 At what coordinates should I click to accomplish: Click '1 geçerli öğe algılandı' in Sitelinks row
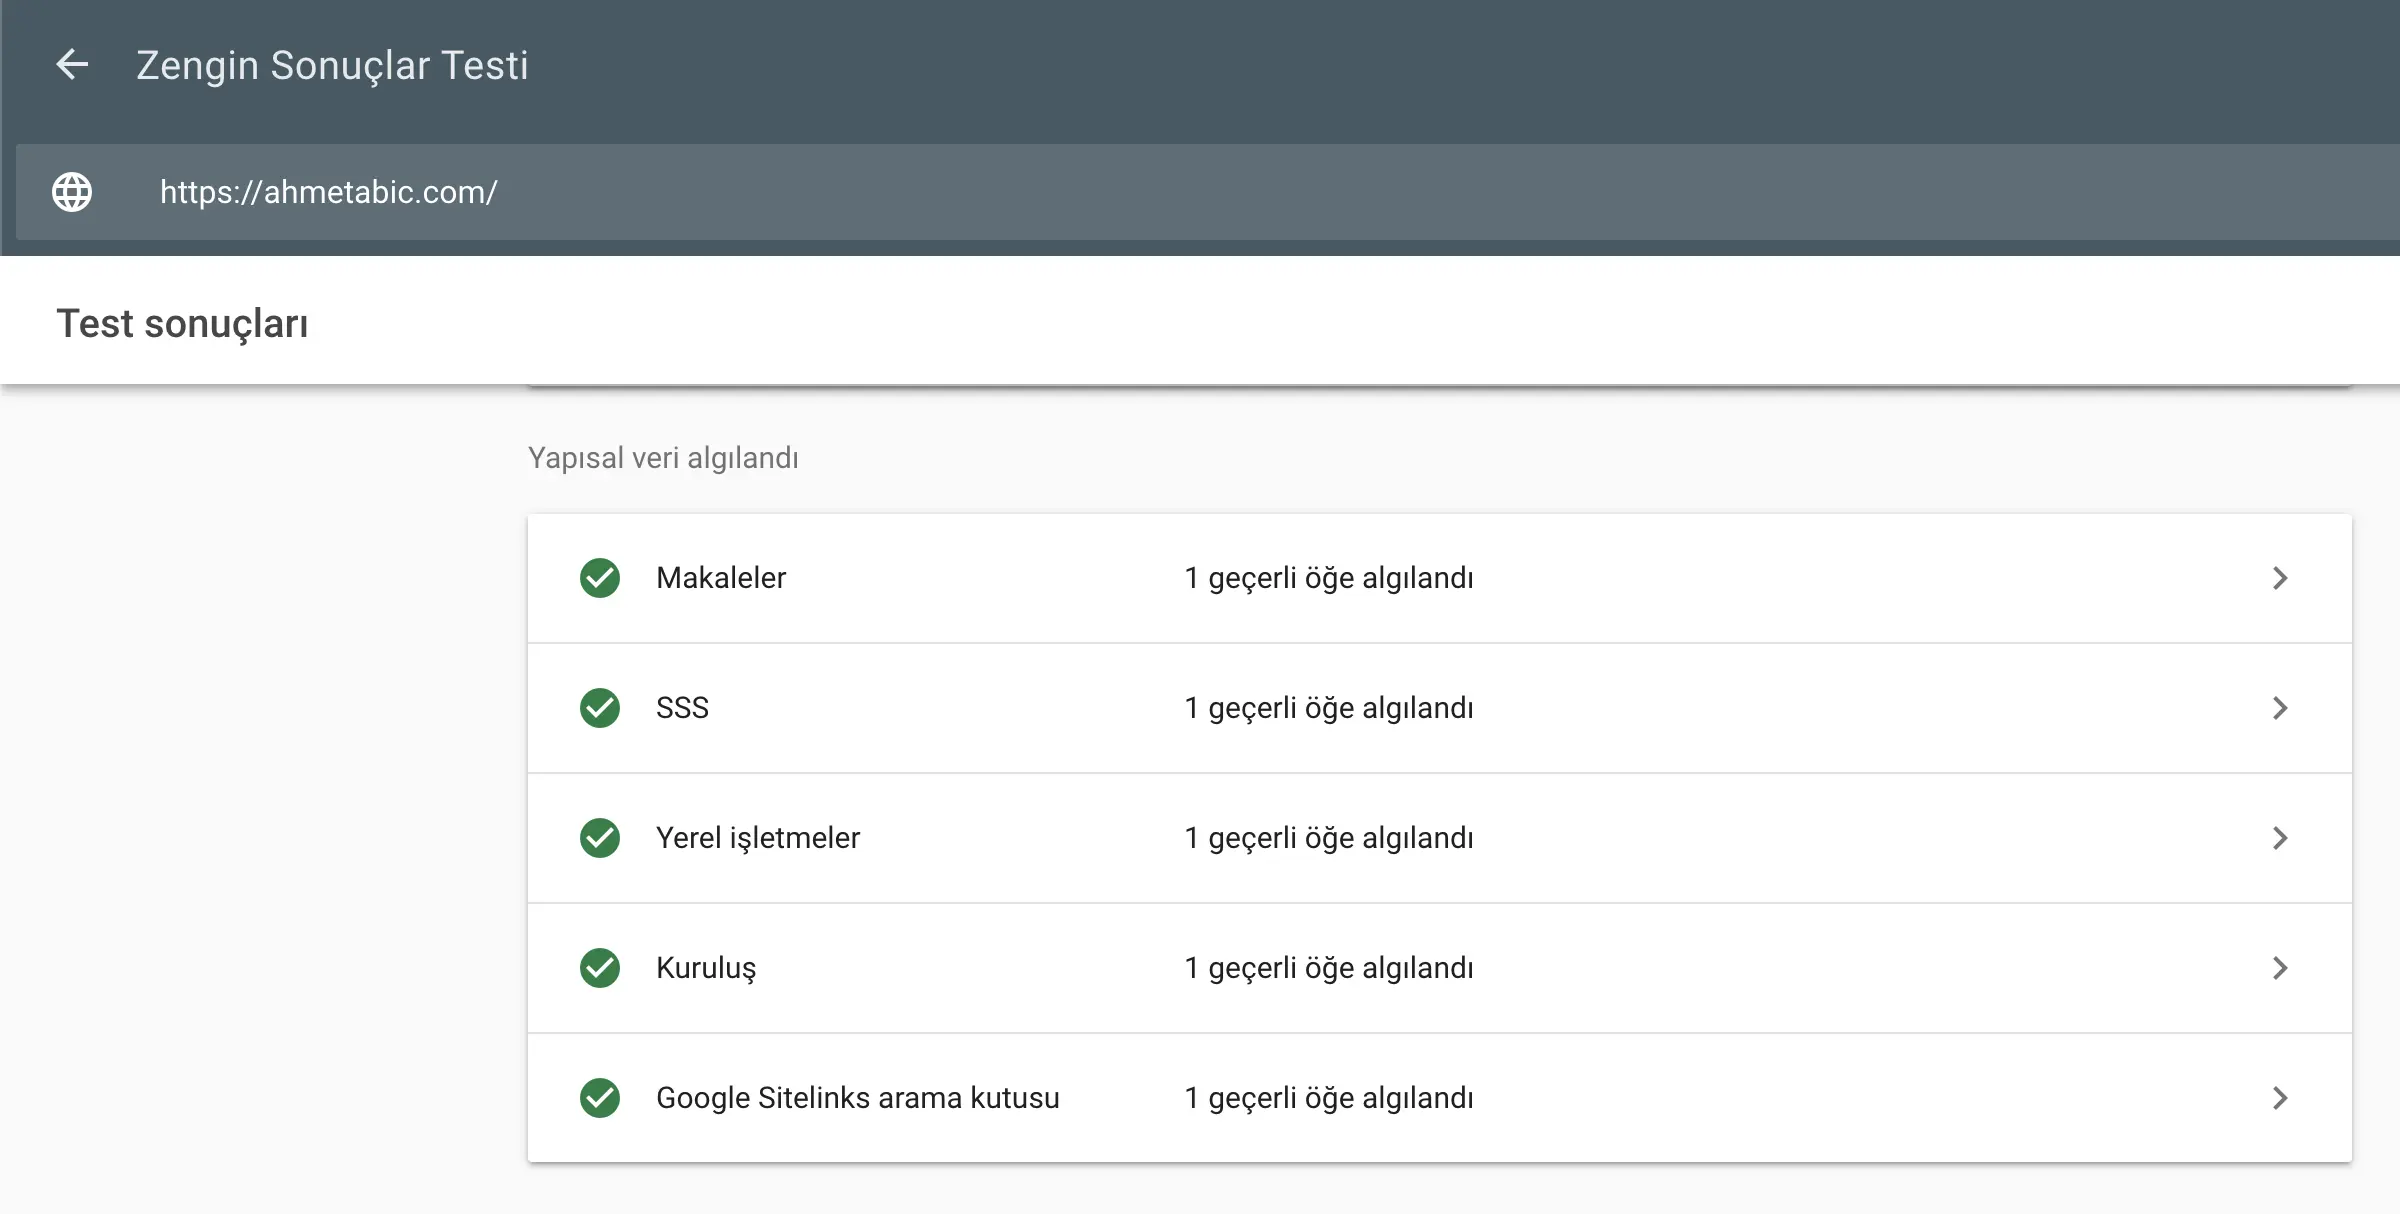pyautogui.click(x=1329, y=1098)
